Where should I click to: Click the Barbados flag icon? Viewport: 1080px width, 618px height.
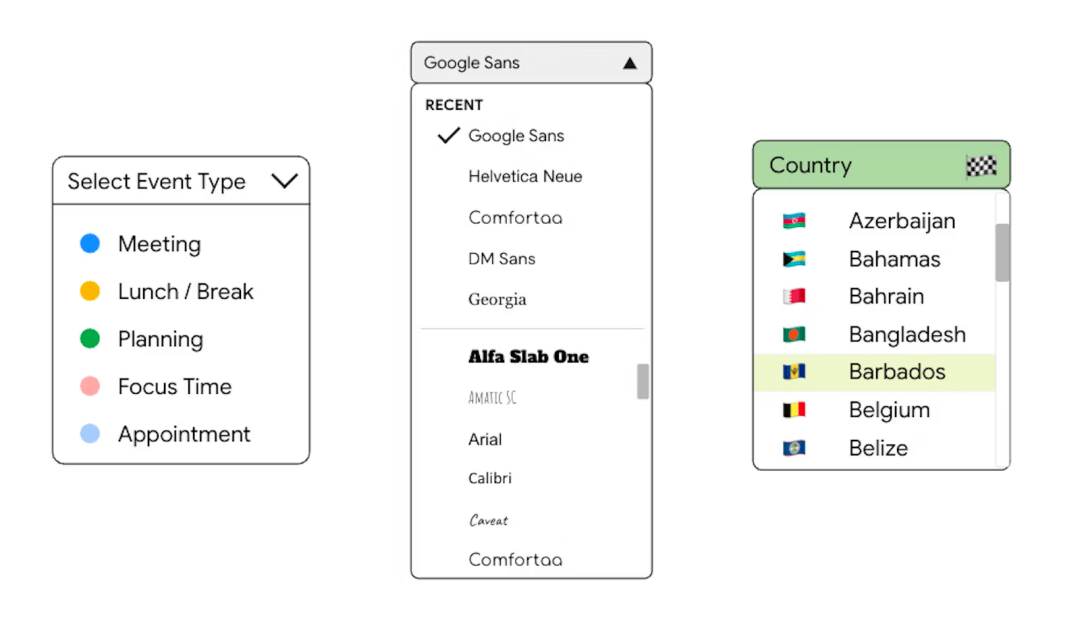[794, 372]
